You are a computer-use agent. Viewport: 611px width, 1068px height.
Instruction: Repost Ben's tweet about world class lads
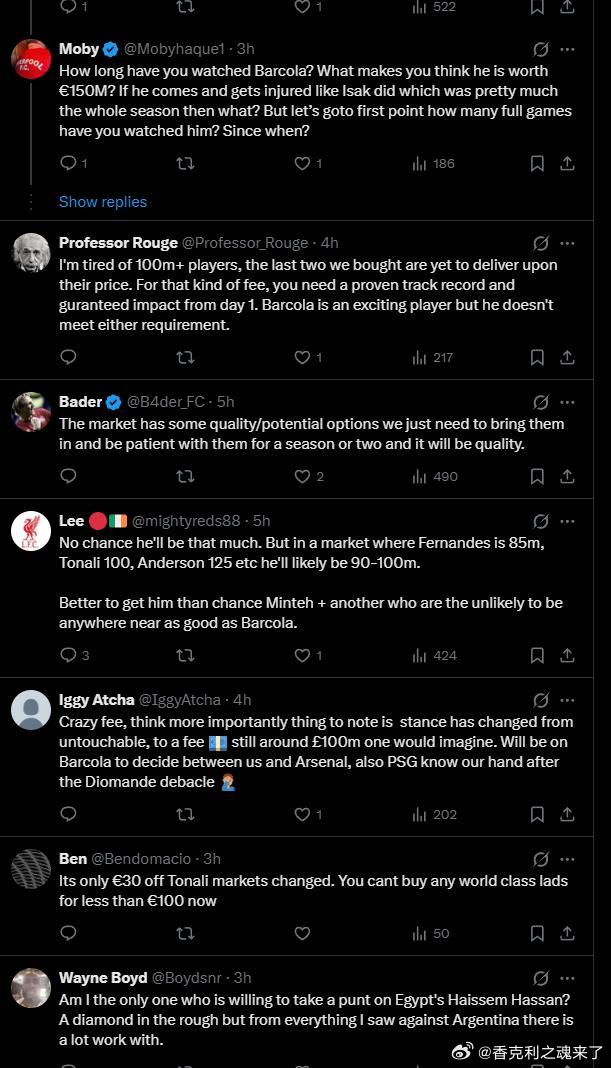pyautogui.click(x=185, y=933)
